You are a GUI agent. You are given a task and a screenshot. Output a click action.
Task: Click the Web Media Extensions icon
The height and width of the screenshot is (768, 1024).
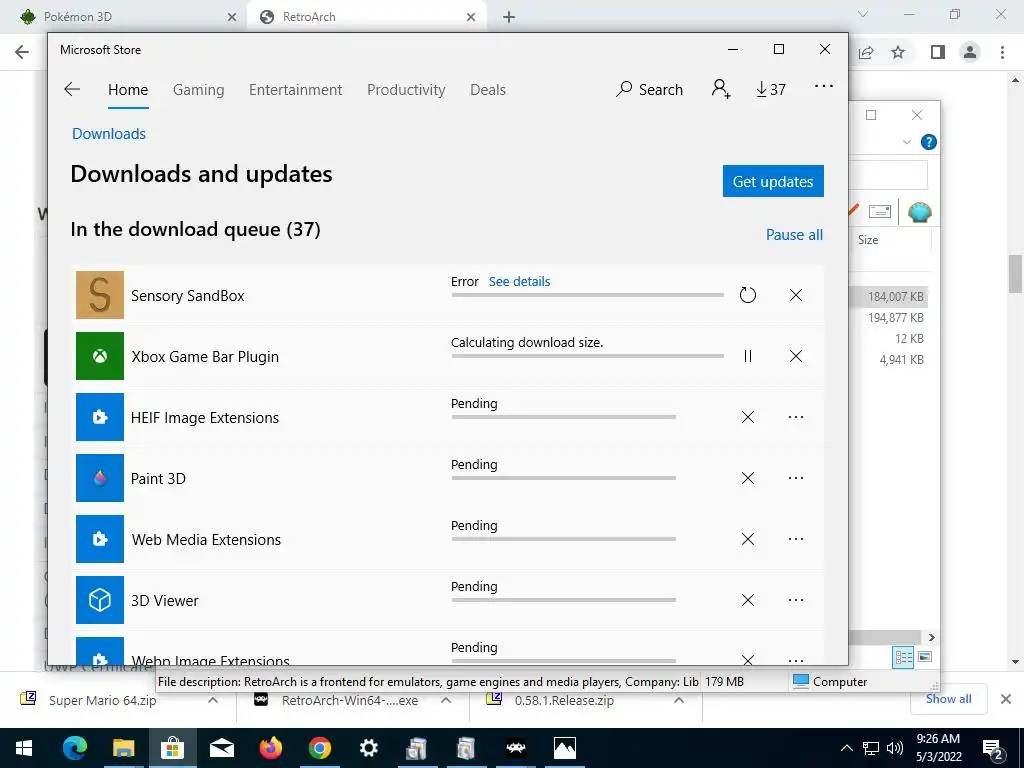click(100, 539)
